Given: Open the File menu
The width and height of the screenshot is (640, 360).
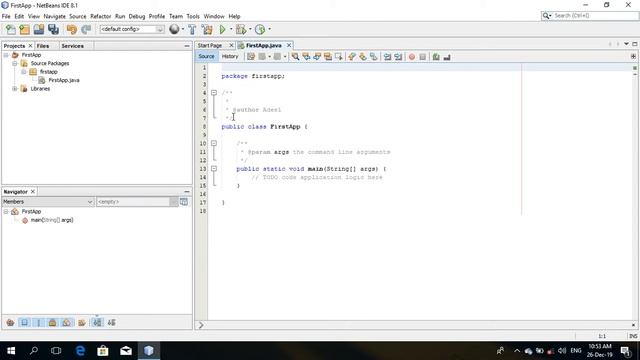Looking at the screenshot, I should pos(6,16).
